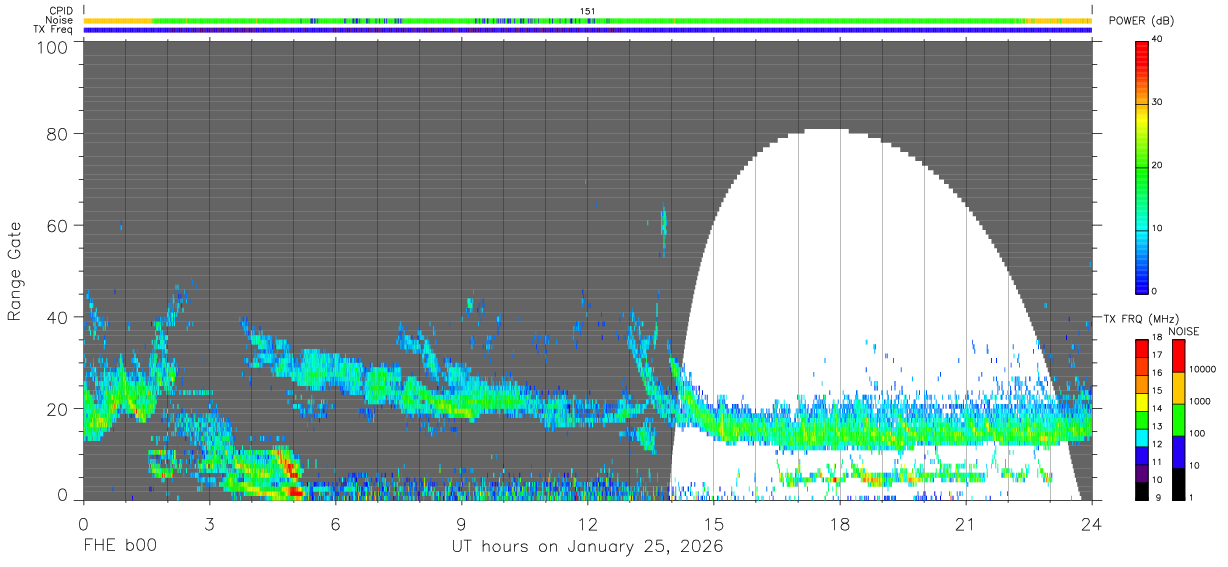Click the TX Freq indicator strip above the plot

588,30
